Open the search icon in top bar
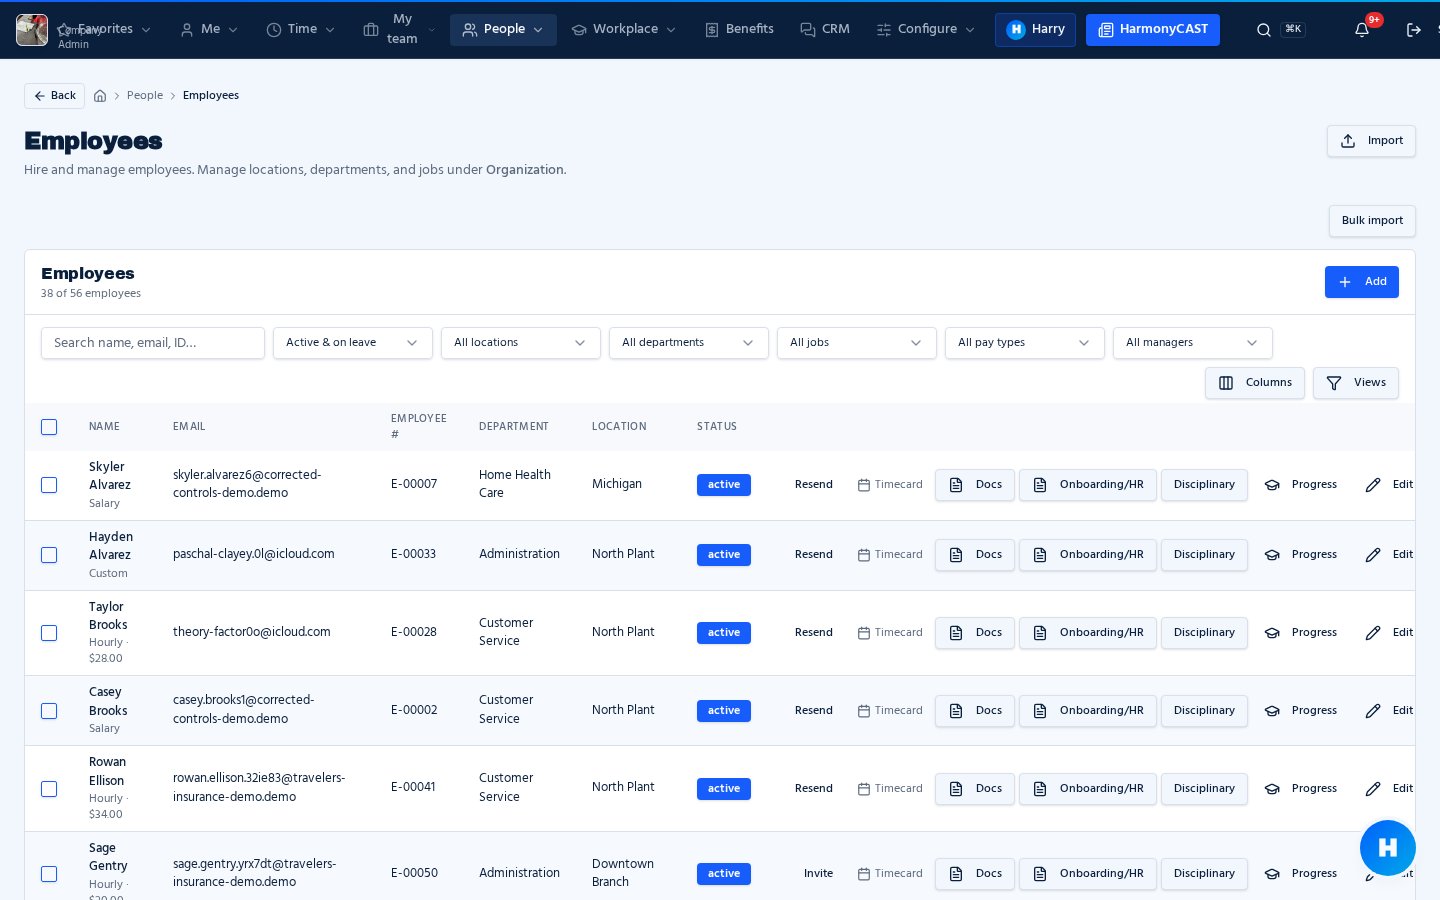1440x900 pixels. pyautogui.click(x=1264, y=30)
